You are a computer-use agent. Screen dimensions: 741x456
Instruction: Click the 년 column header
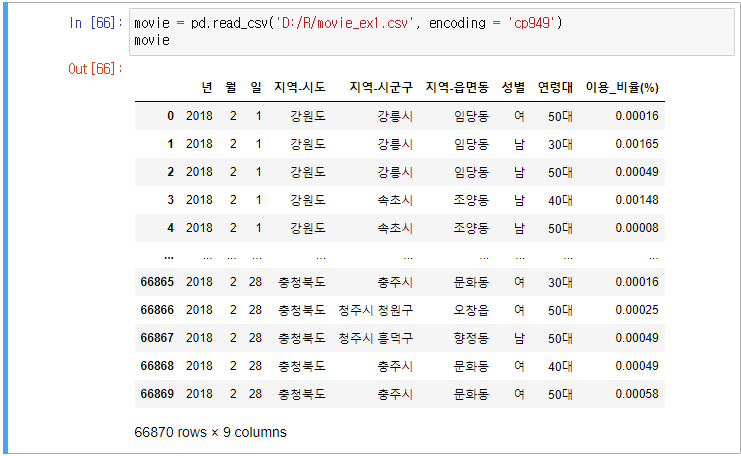(207, 87)
